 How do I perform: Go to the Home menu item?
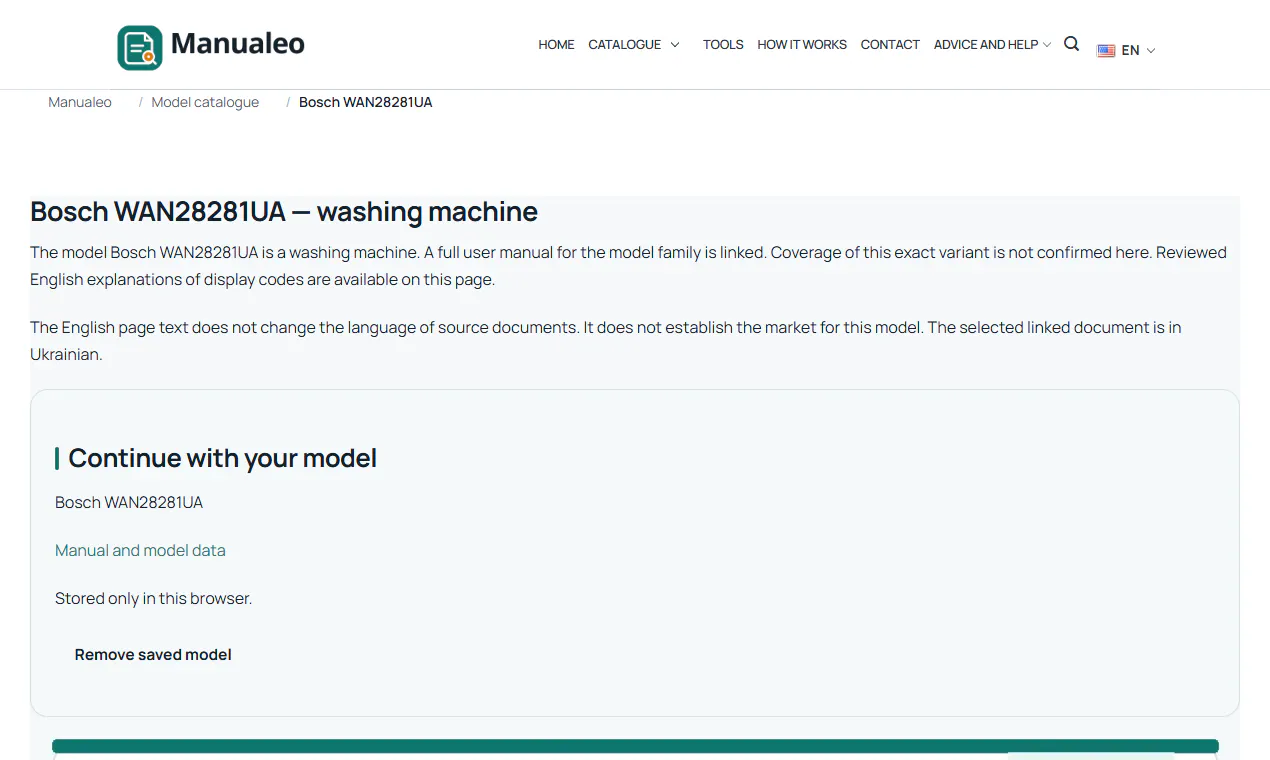coord(556,45)
